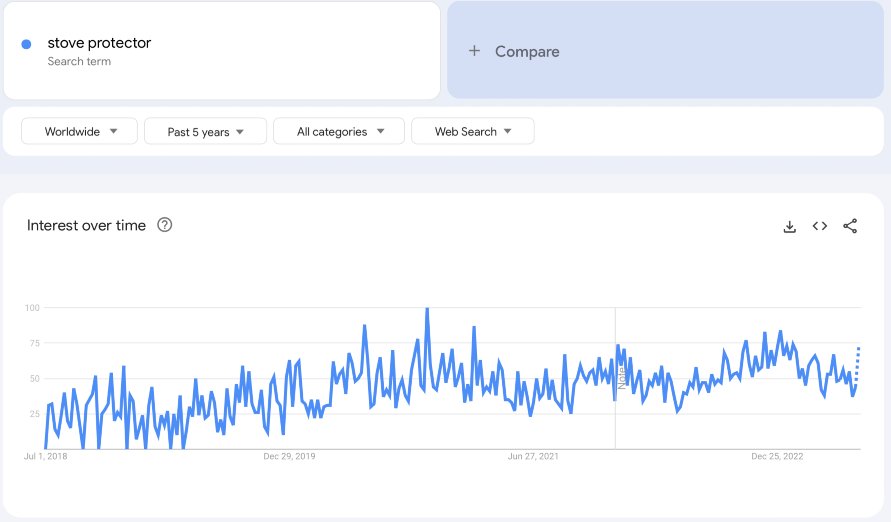Click the Interest over time heading

click(x=86, y=225)
